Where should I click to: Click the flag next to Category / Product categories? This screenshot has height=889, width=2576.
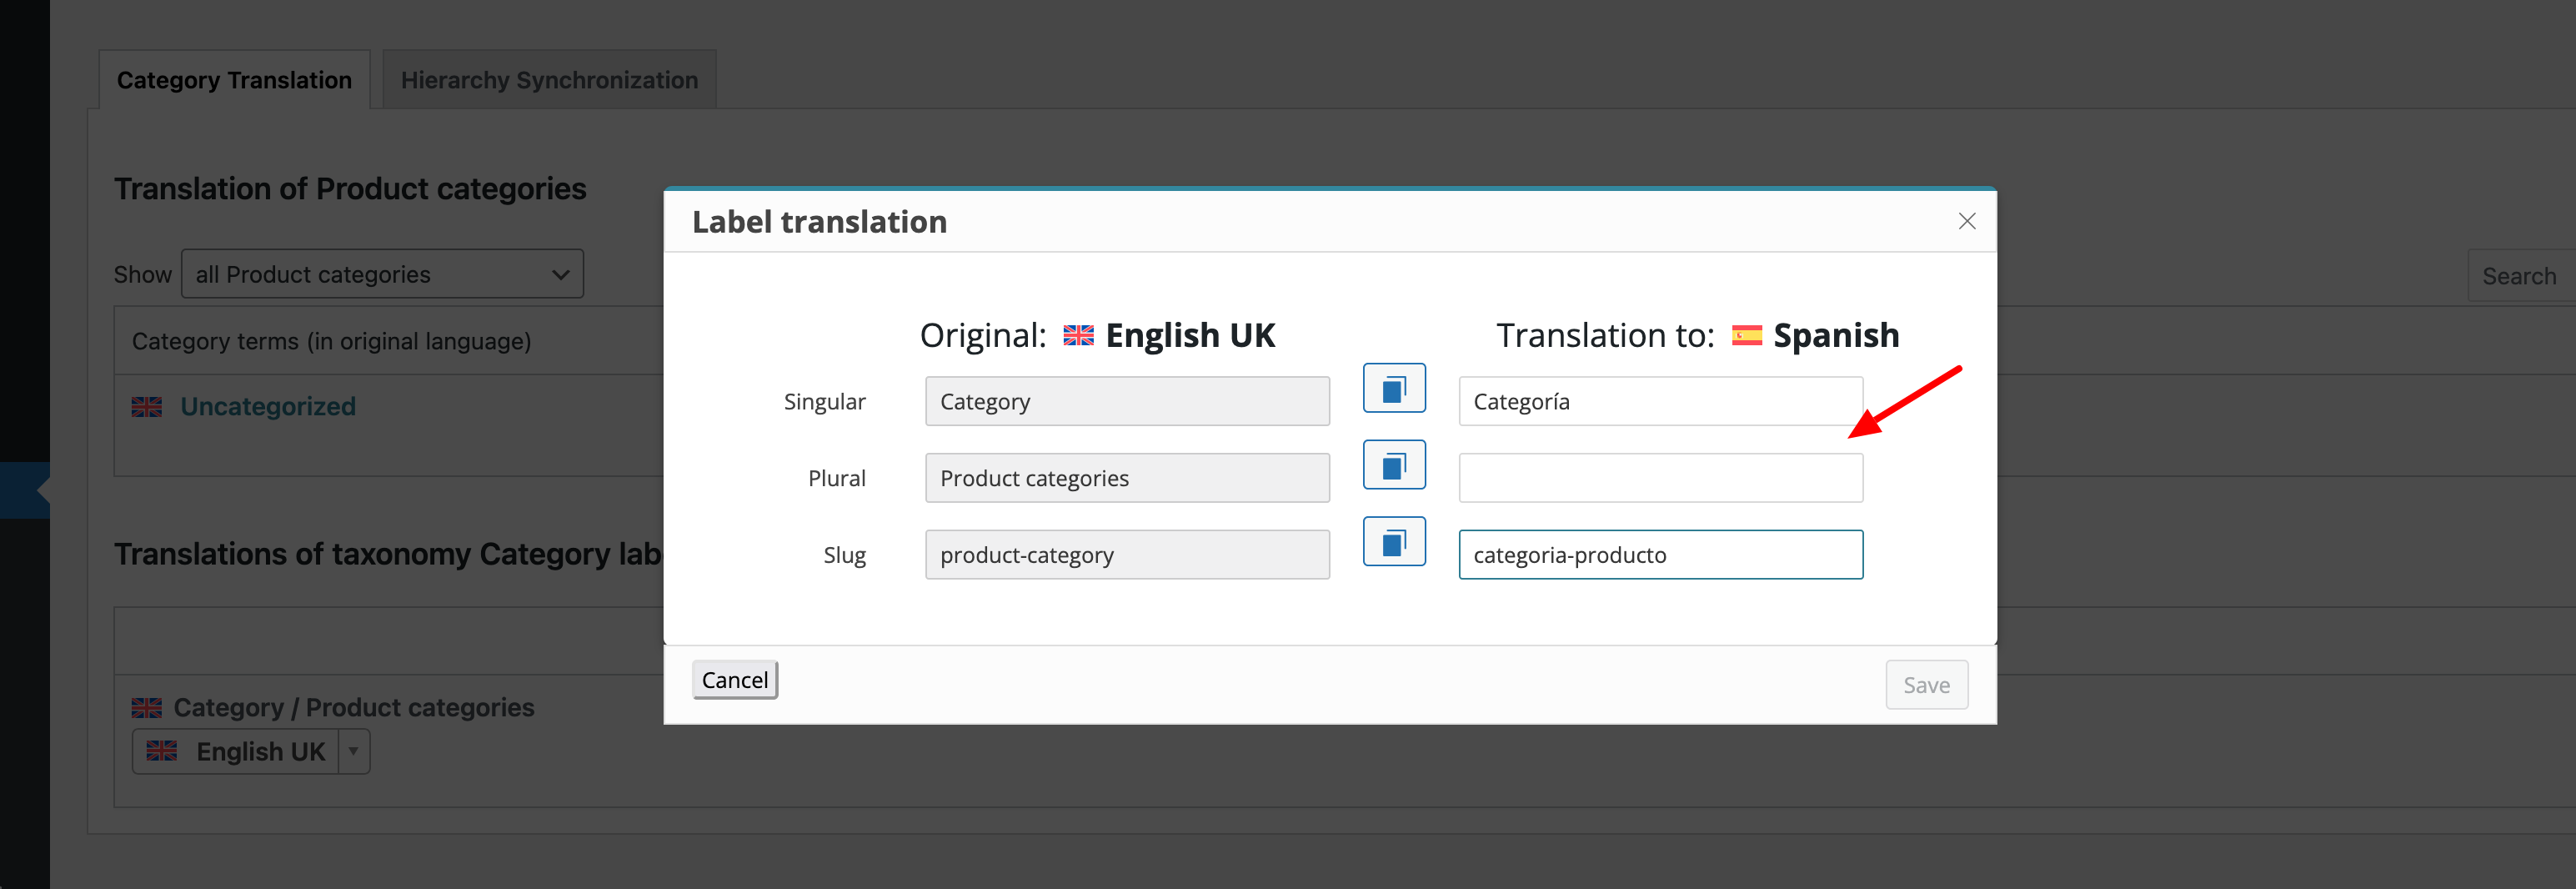coord(147,708)
